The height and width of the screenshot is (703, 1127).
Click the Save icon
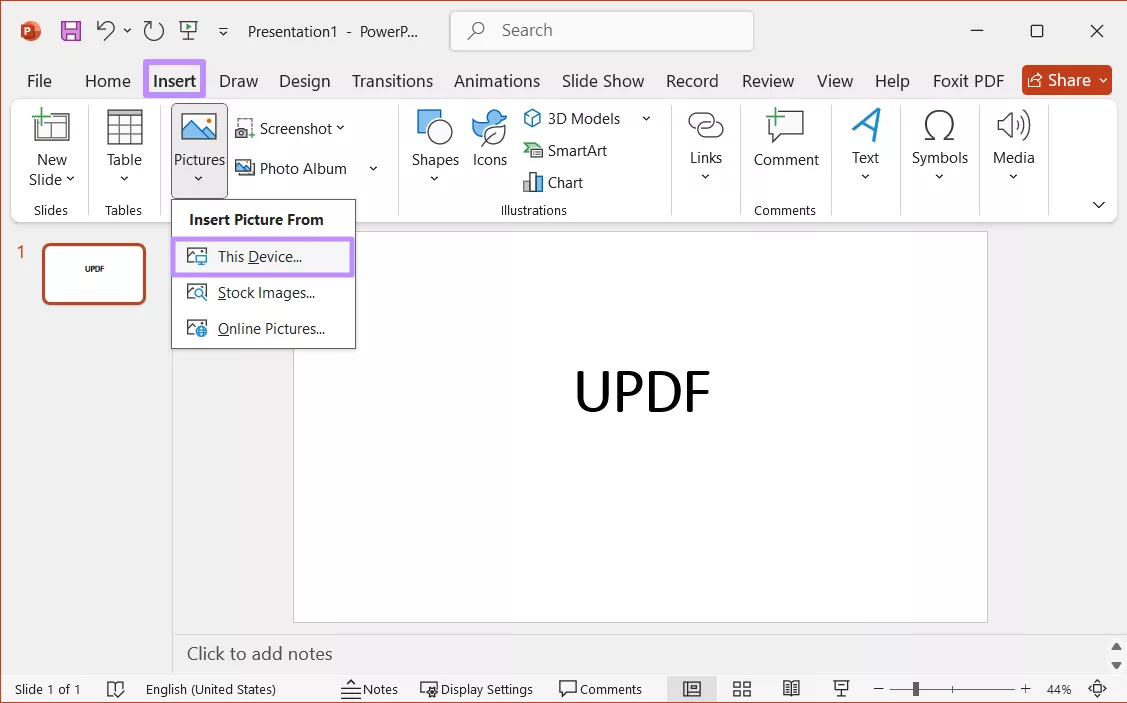70,30
